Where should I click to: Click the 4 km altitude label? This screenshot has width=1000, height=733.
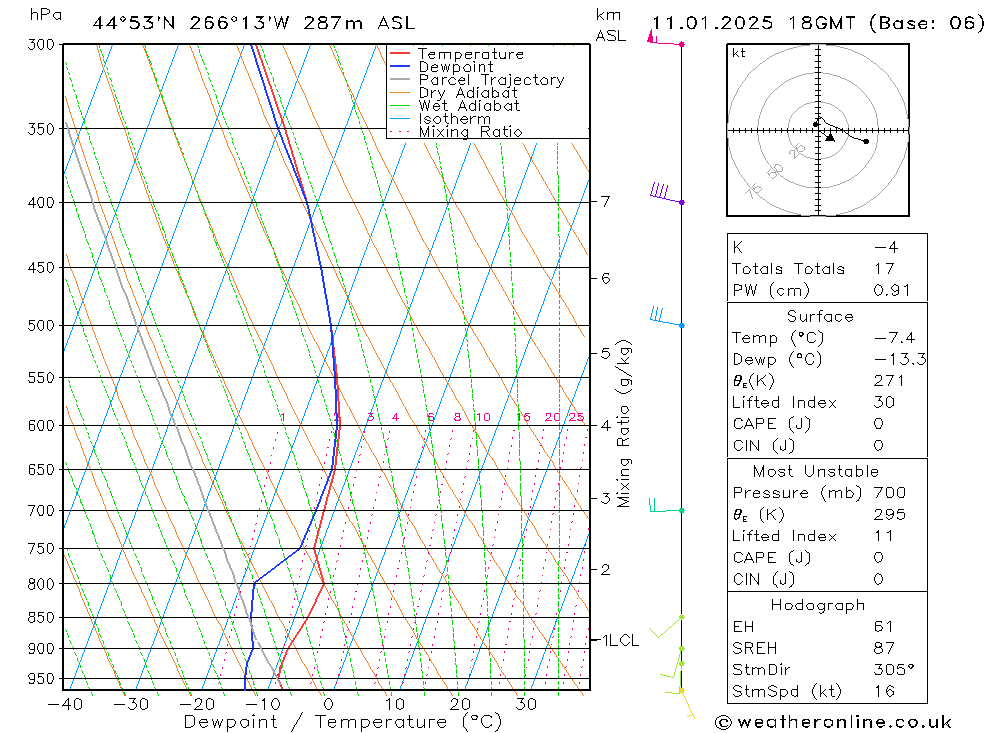tap(605, 426)
